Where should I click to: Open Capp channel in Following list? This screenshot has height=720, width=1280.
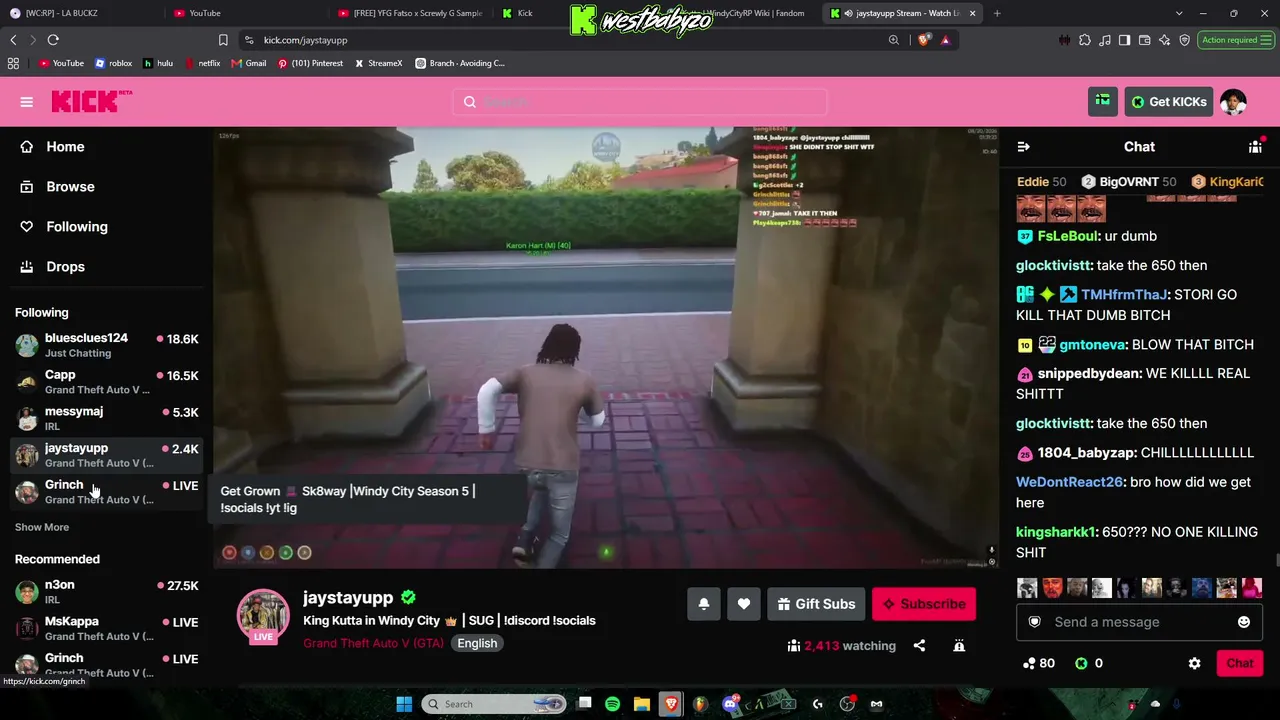106,382
